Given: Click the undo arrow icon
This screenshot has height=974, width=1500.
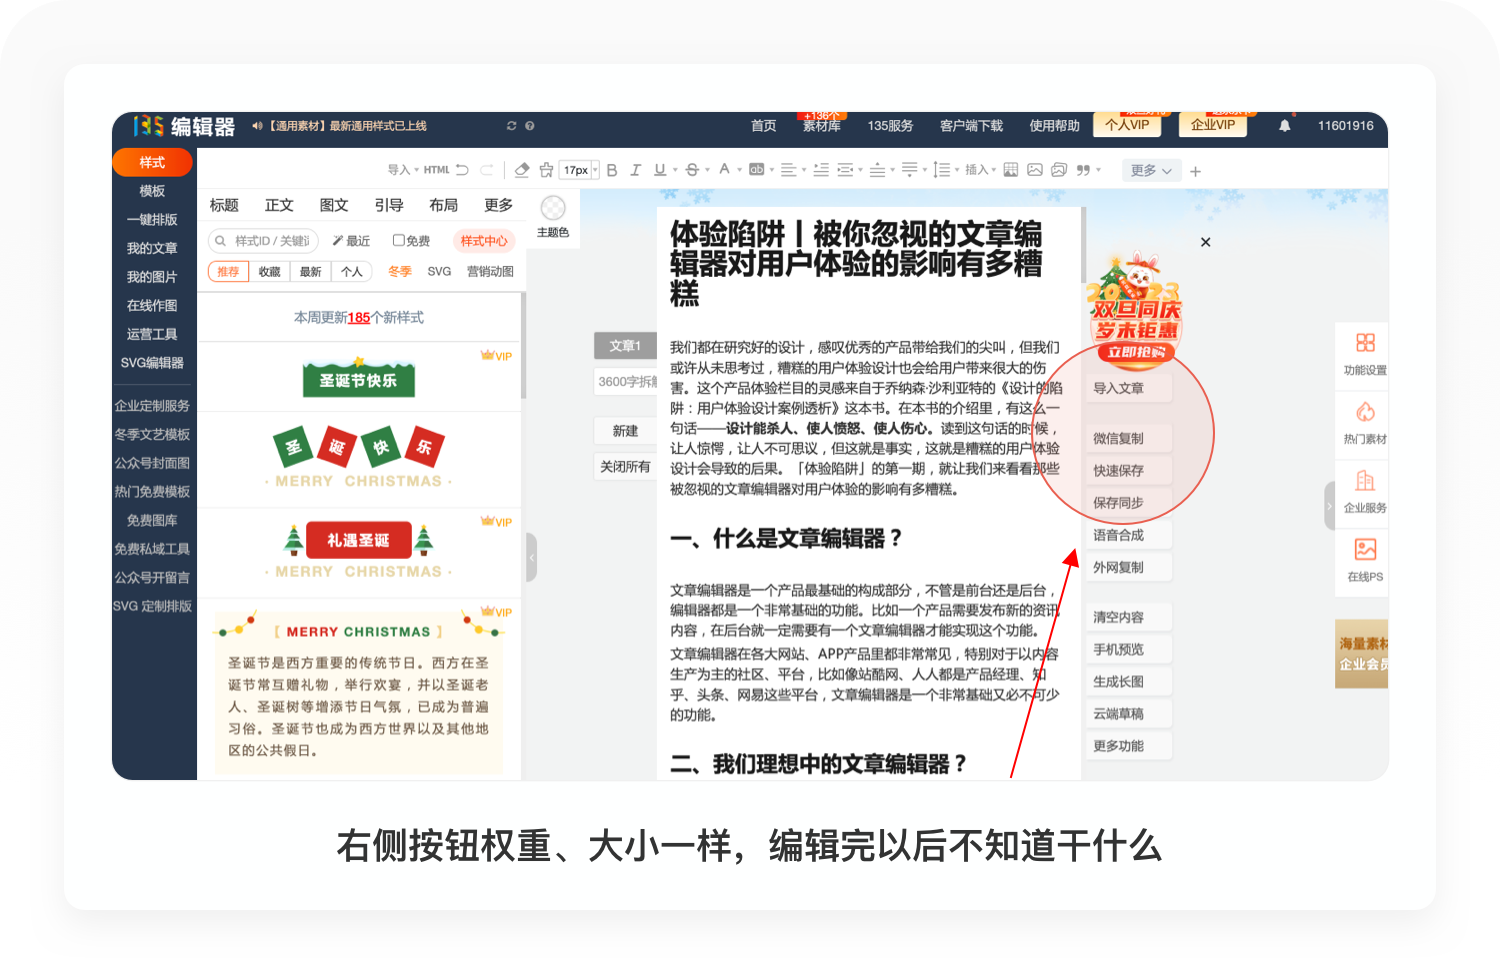Looking at the screenshot, I should click(462, 170).
